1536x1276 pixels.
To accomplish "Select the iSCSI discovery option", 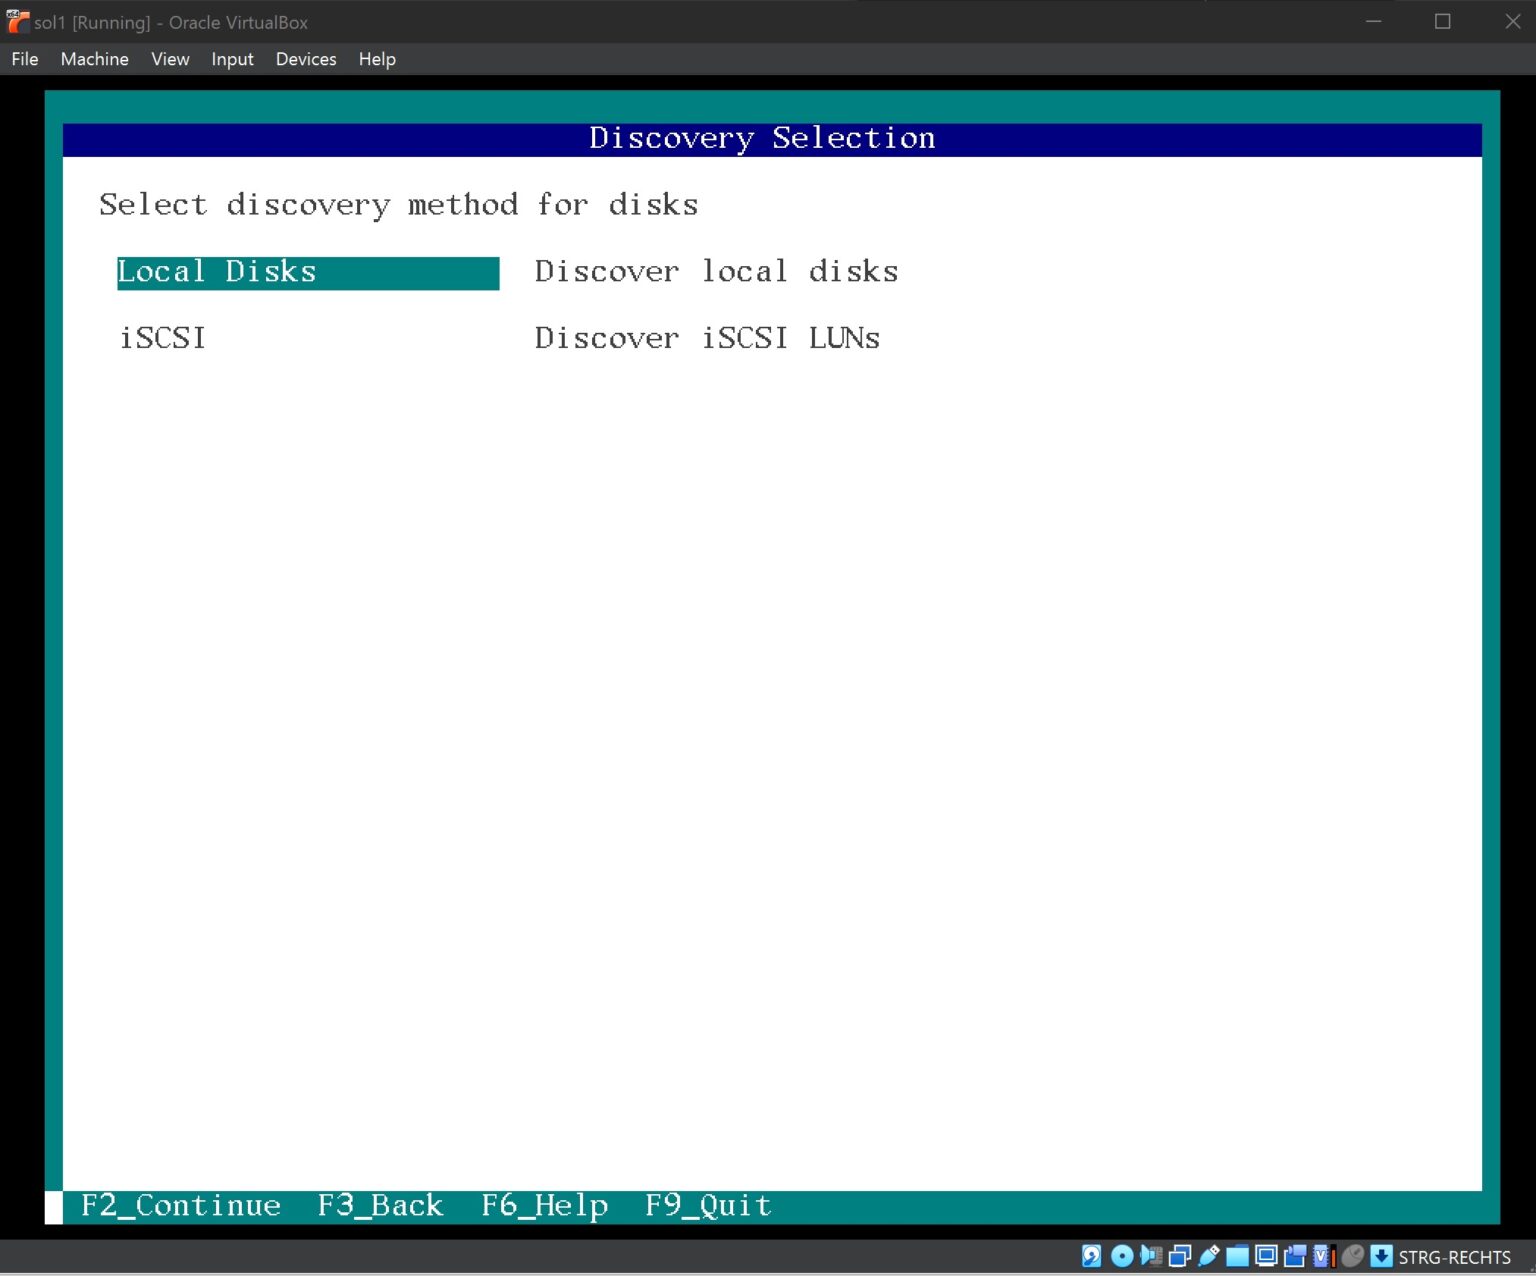I will pyautogui.click(x=163, y=338).
